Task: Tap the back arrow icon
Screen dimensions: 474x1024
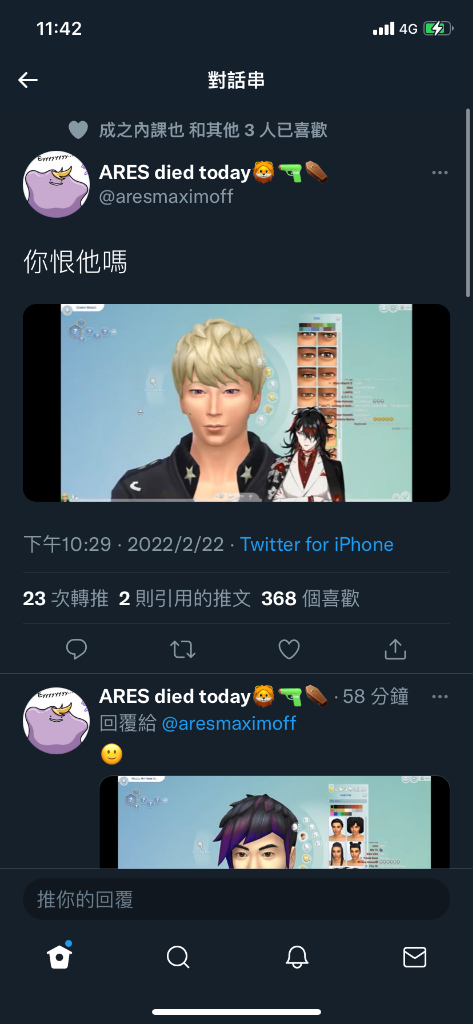Action: pos(28,80)
